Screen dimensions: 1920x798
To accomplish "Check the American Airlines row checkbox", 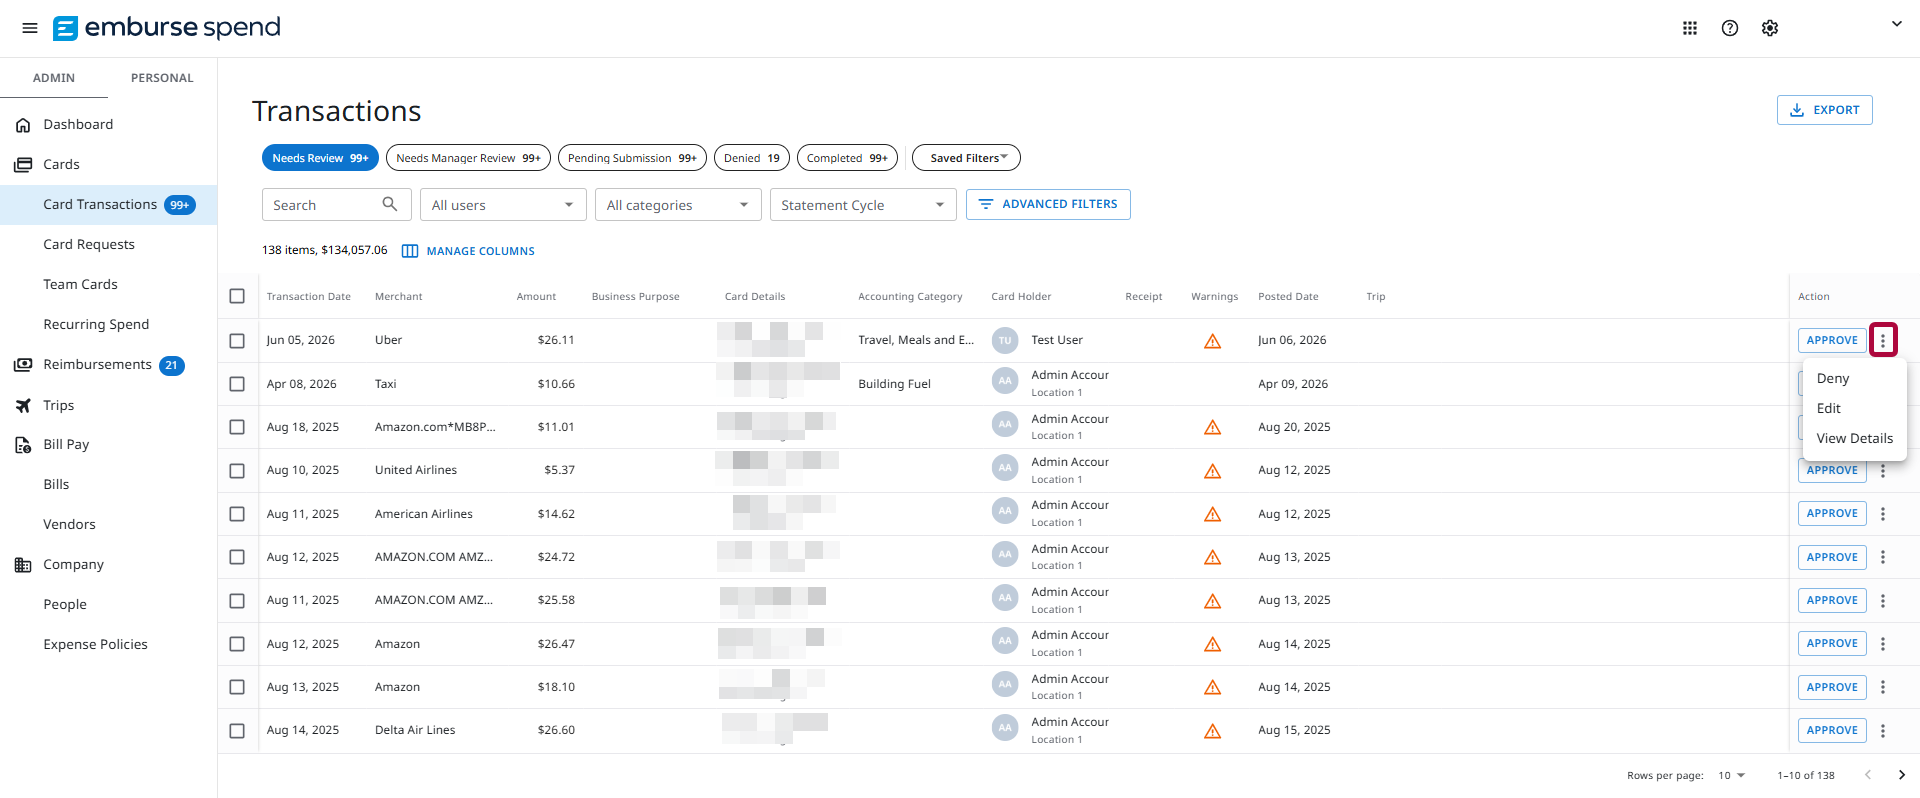I will [x=237, y=514].
